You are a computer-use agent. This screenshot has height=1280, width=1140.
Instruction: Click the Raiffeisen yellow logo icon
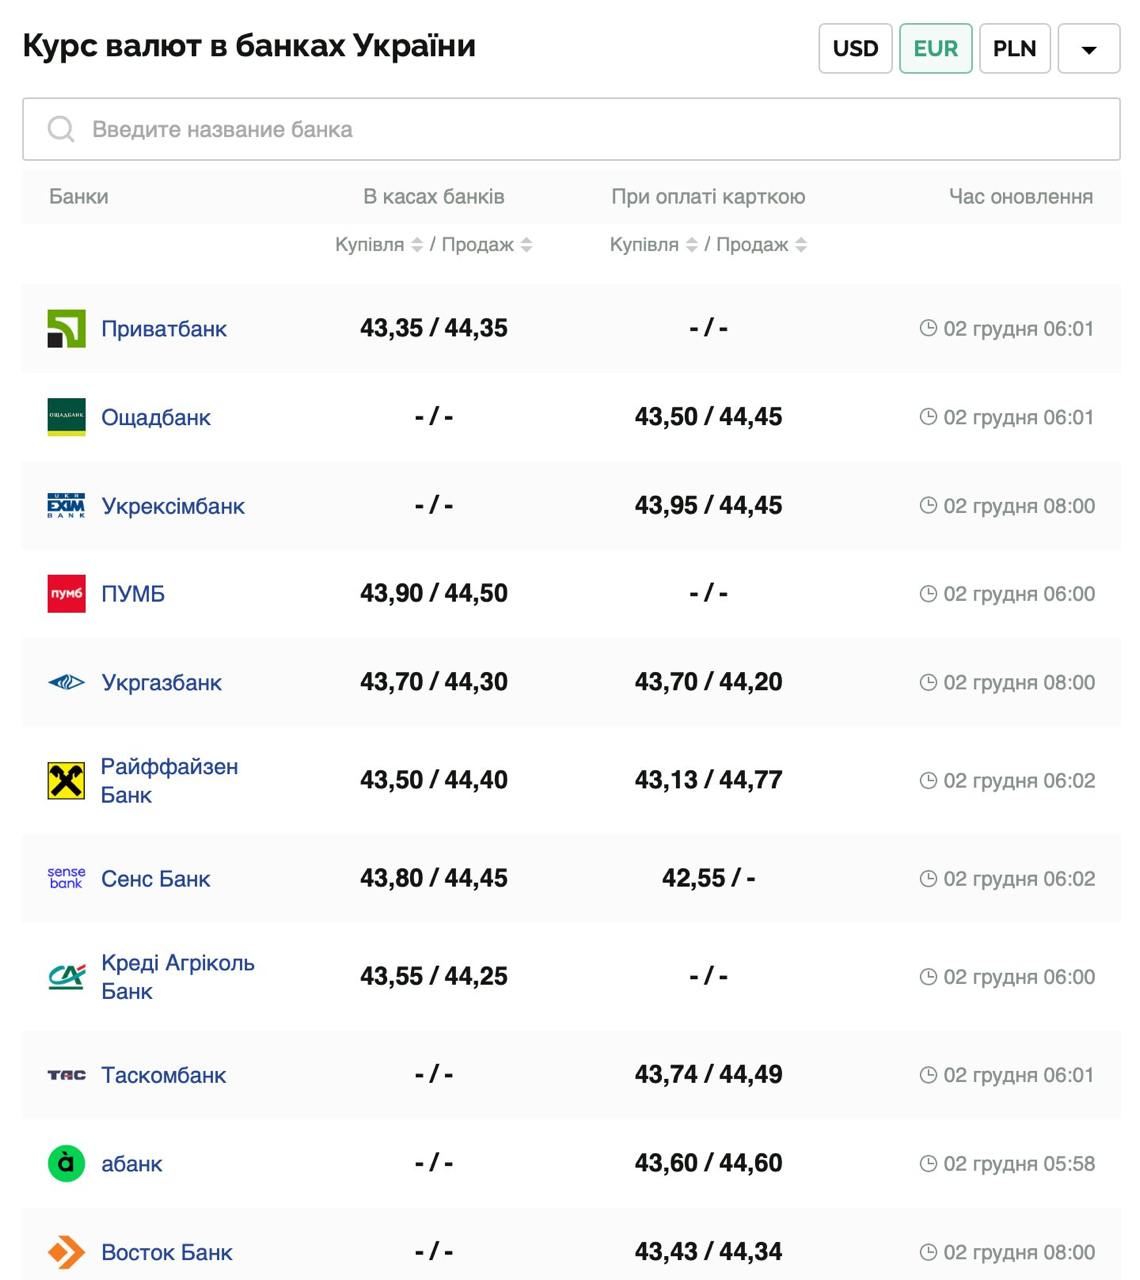[66, 781]
